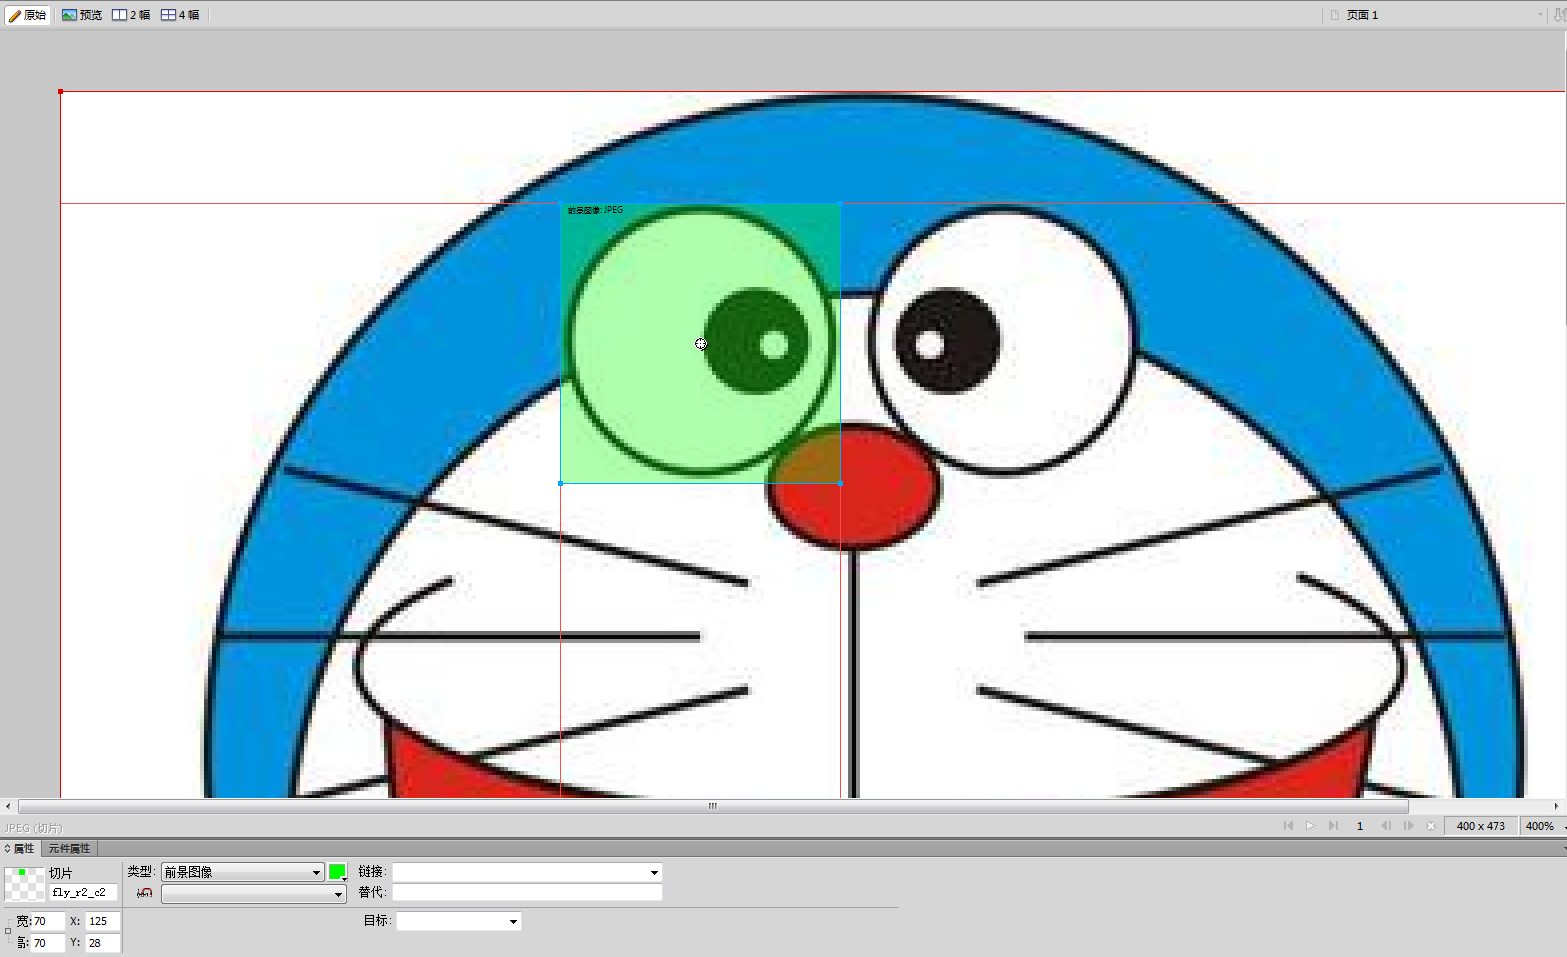Click the slice center target handle on canvas
Screen dimensions: 1567x957
pos(701,343)
